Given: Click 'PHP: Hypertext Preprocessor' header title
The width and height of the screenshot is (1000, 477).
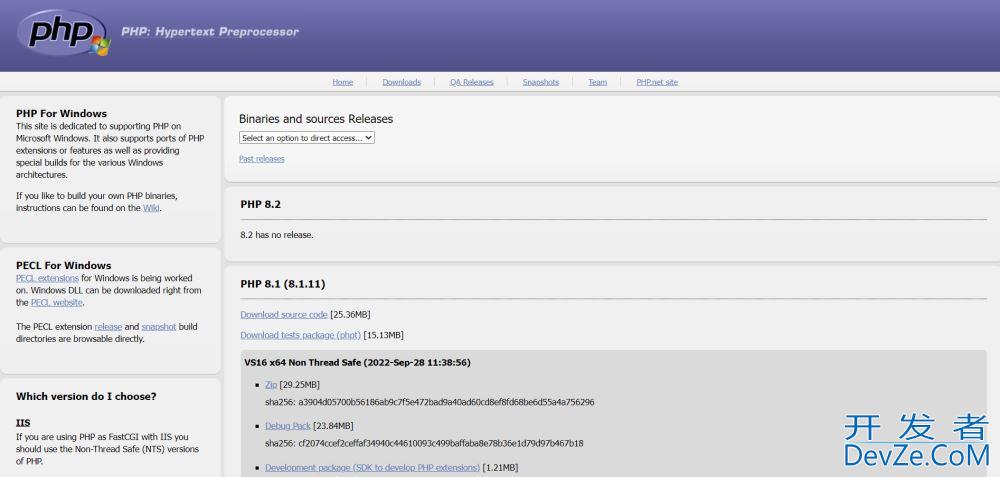Looking at the screenshot, I should point(210,31).
